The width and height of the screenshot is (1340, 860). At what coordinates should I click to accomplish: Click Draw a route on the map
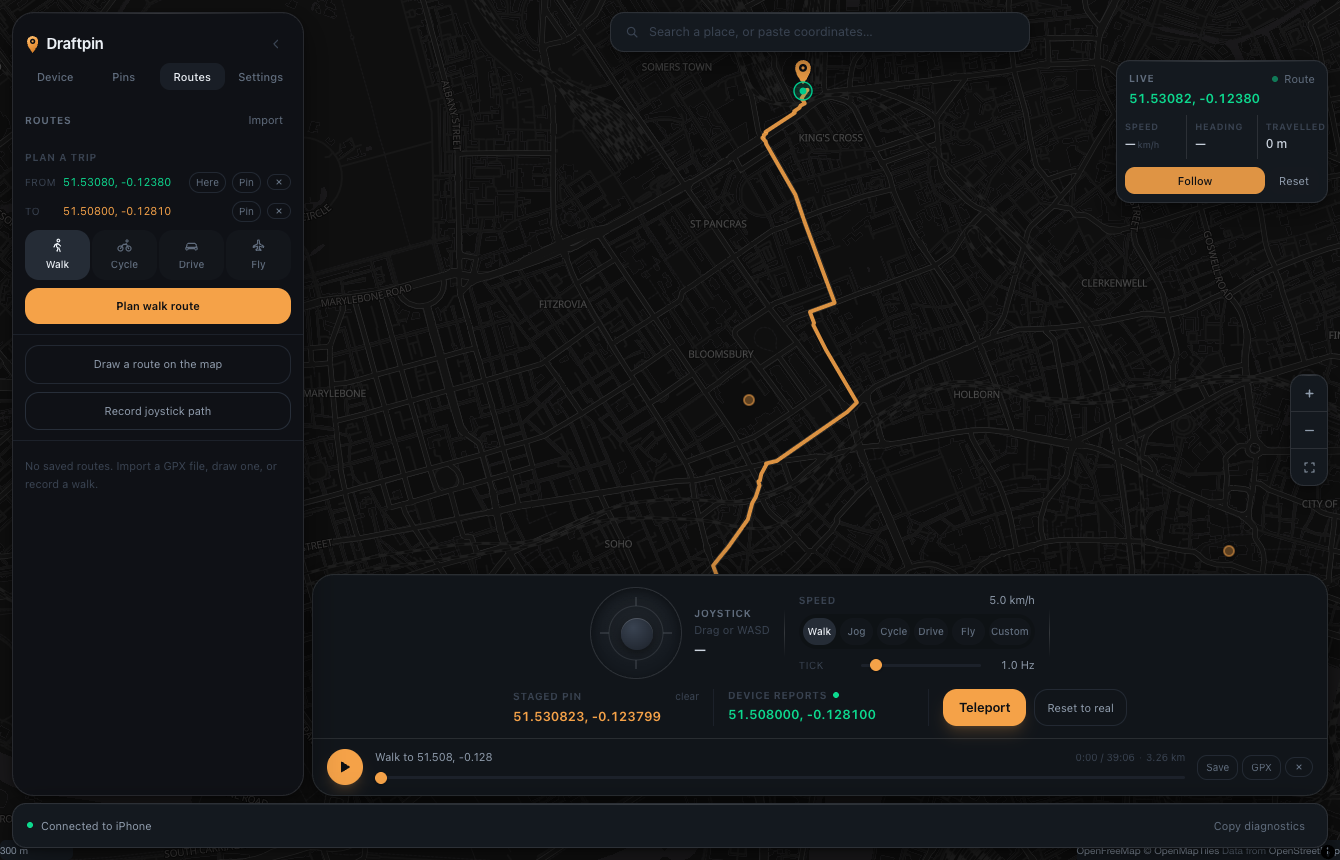(158, 364)
